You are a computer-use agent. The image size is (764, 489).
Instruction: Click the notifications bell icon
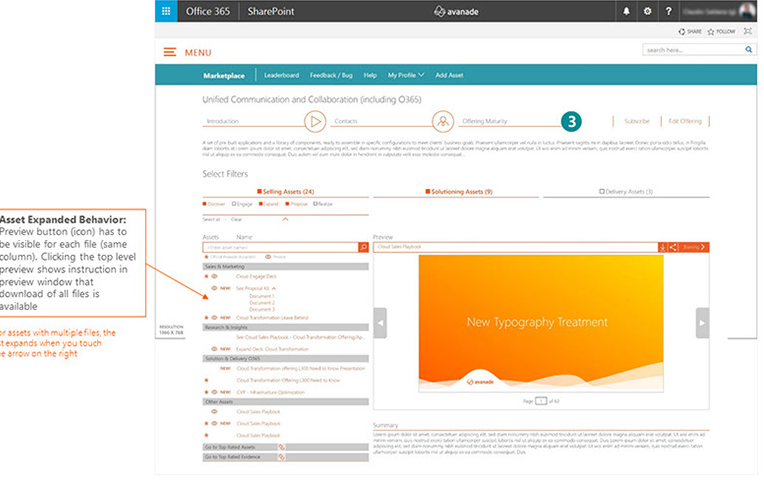[627, 11]
